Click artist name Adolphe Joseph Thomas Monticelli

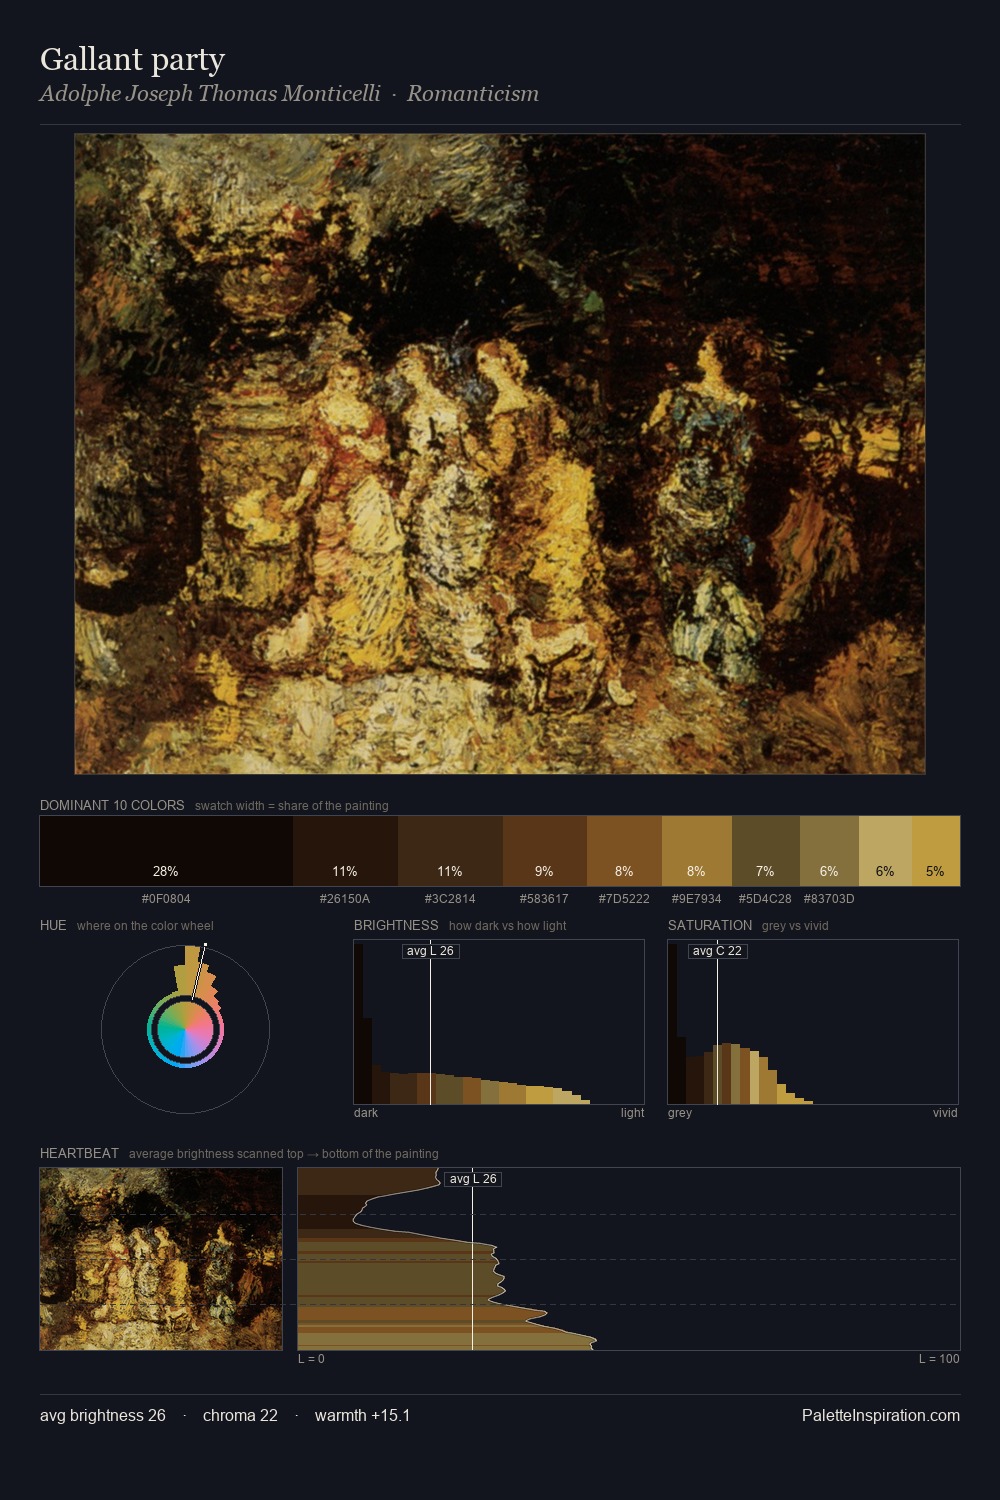210,93
